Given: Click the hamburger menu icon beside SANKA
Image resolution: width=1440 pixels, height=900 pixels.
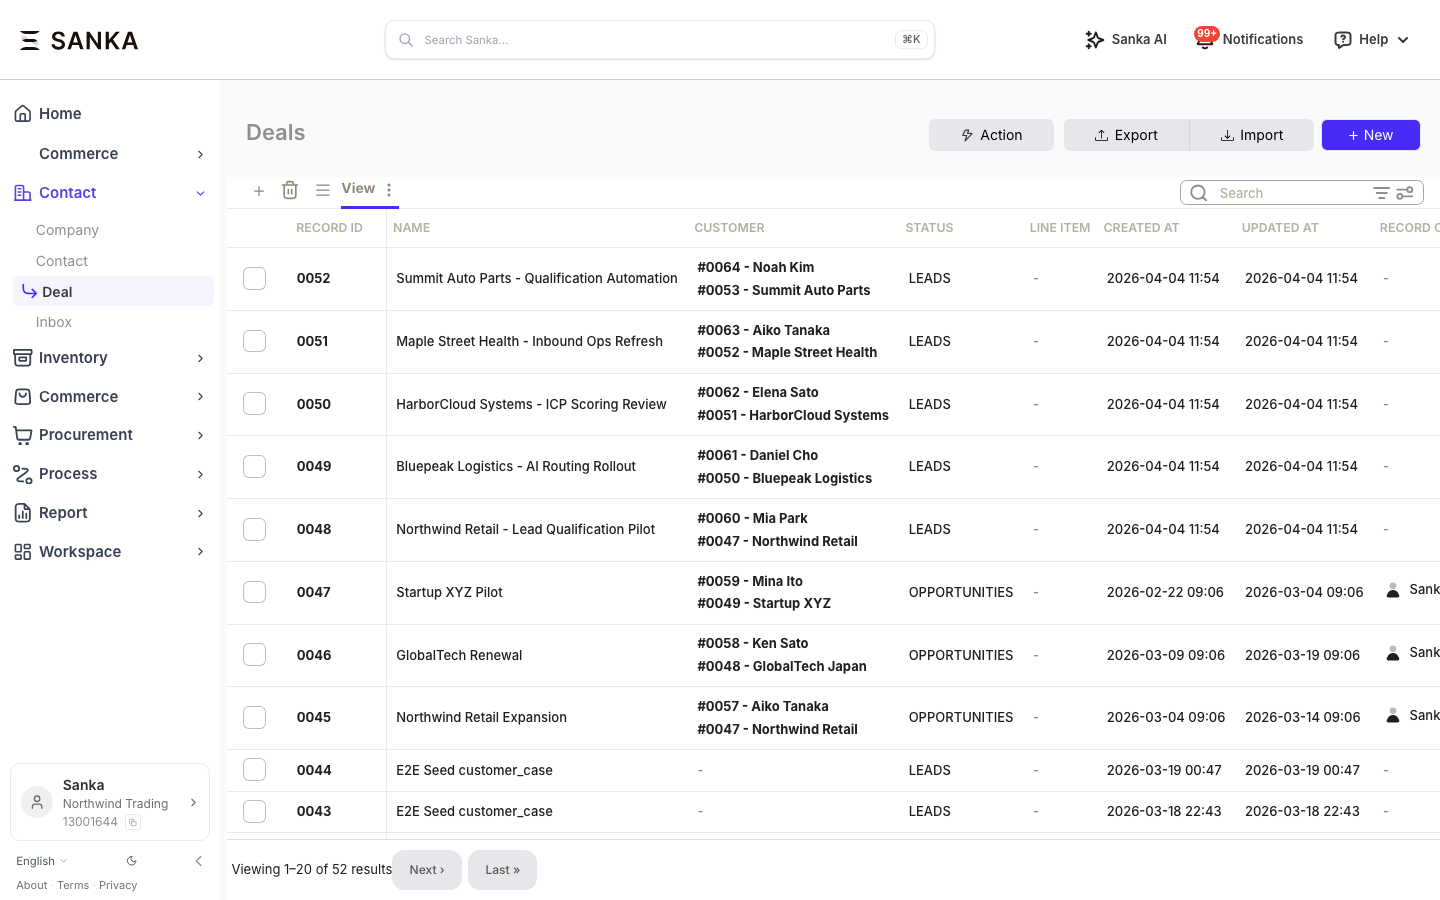Looking at the screenshot, I should coord(29,40).
